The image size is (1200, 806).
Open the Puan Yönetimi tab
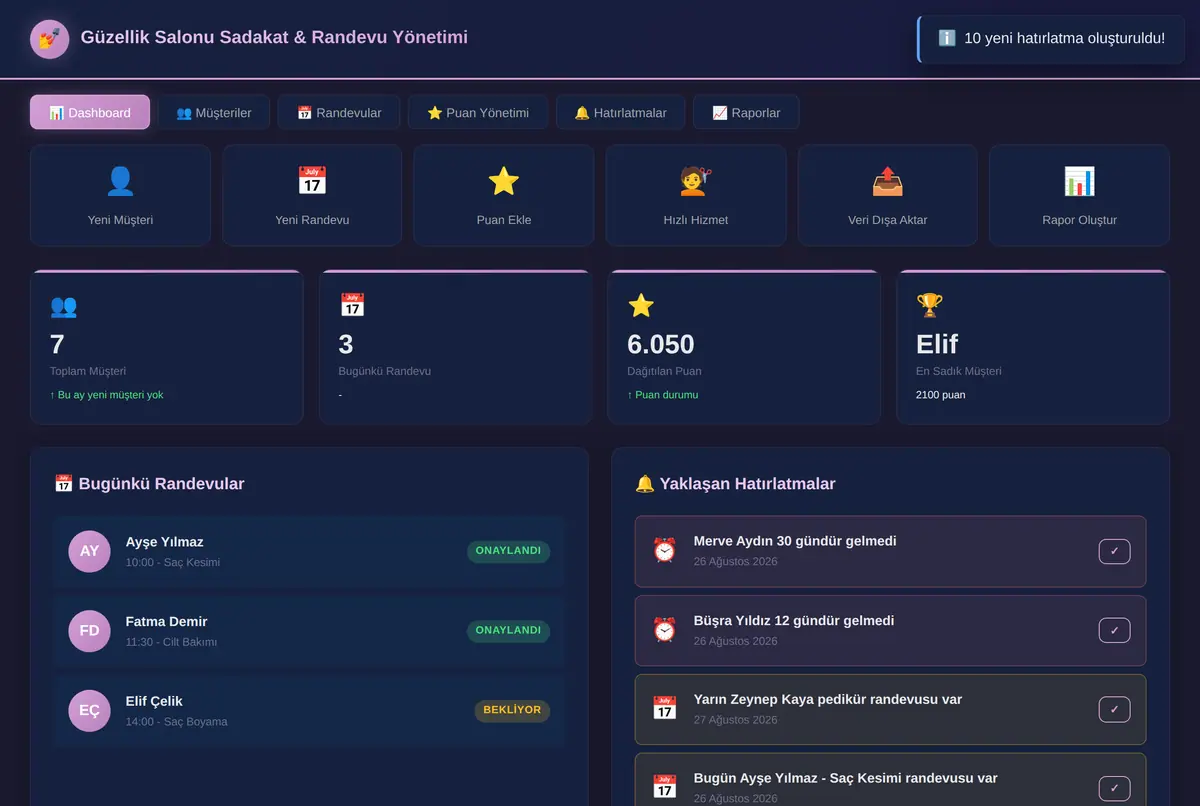coord(478,112)
